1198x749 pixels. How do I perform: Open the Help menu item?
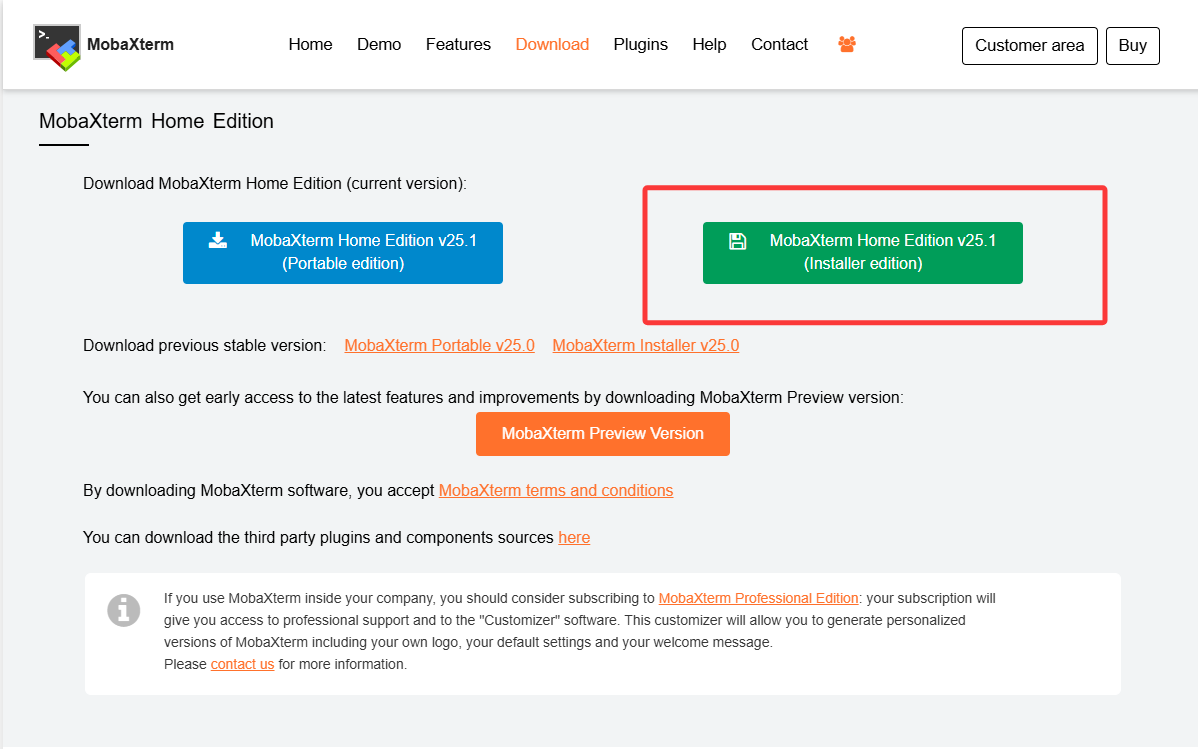click(709, 44)
